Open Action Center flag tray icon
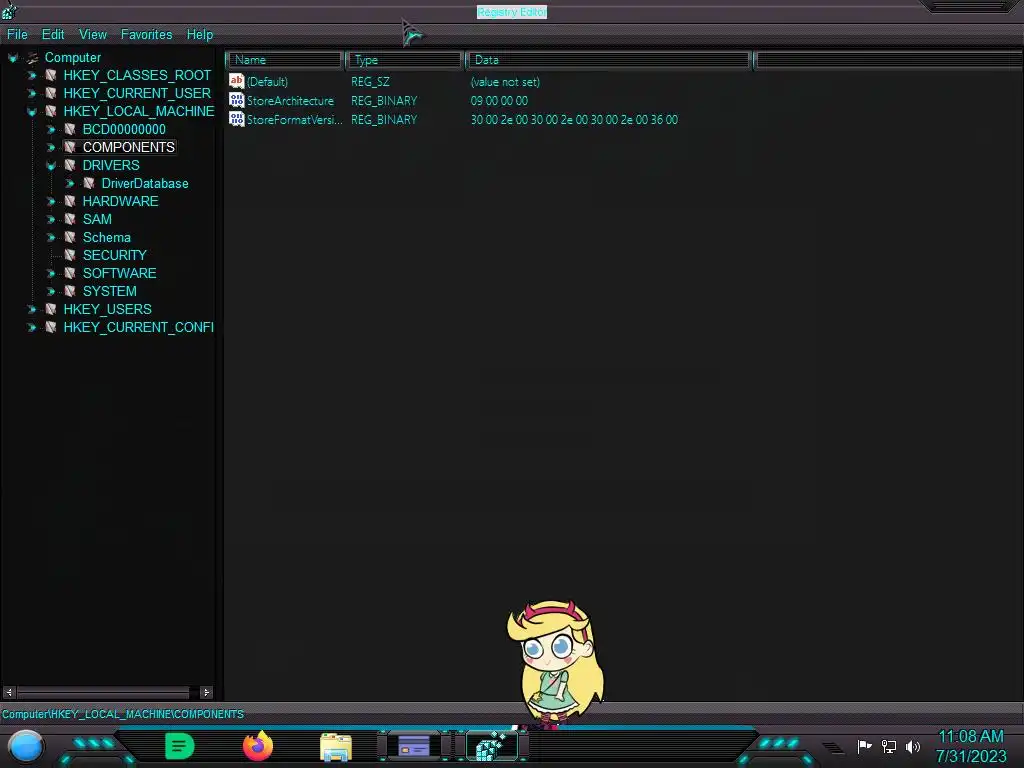Viewport: 1024px width, 768px height. 864,746
